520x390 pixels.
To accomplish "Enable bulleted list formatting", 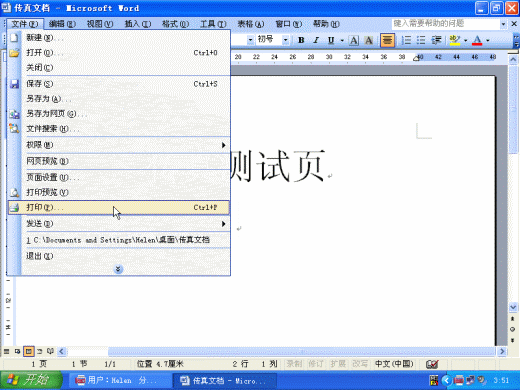I will (x=421, y=40).
